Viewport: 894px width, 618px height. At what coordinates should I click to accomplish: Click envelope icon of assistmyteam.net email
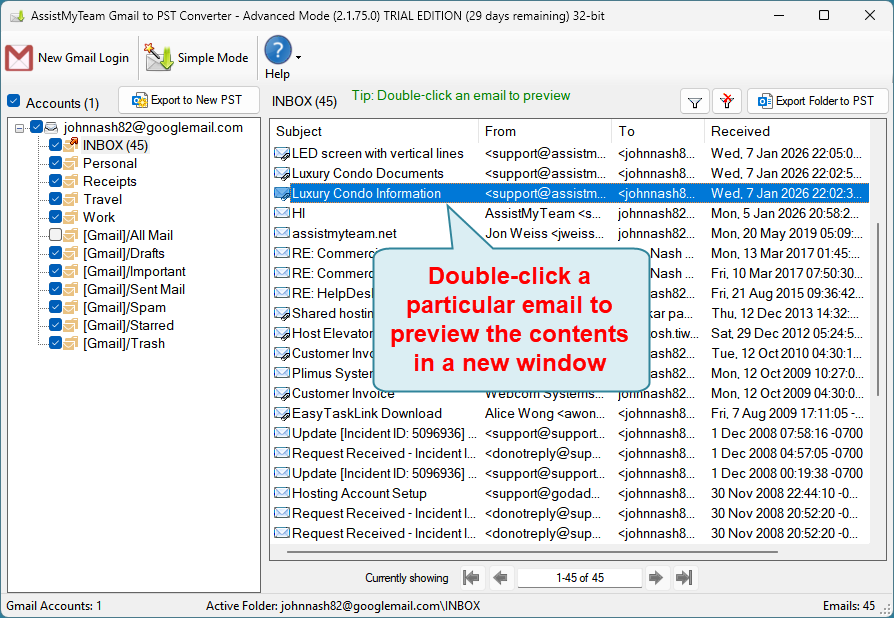282,233
